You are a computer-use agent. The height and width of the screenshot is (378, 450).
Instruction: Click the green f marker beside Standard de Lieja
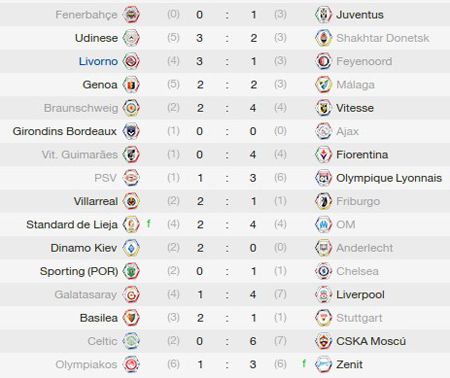coord(149,223)
